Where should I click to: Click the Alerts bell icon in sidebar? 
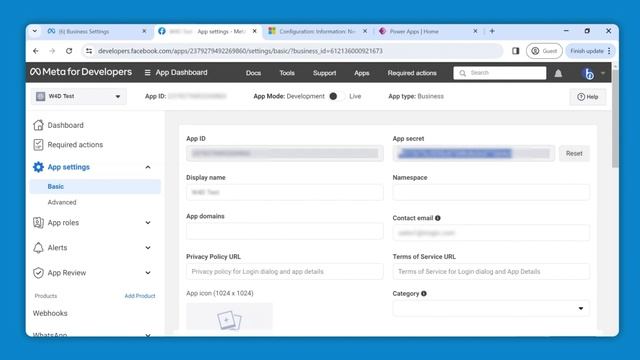click(x=38, y=248)
